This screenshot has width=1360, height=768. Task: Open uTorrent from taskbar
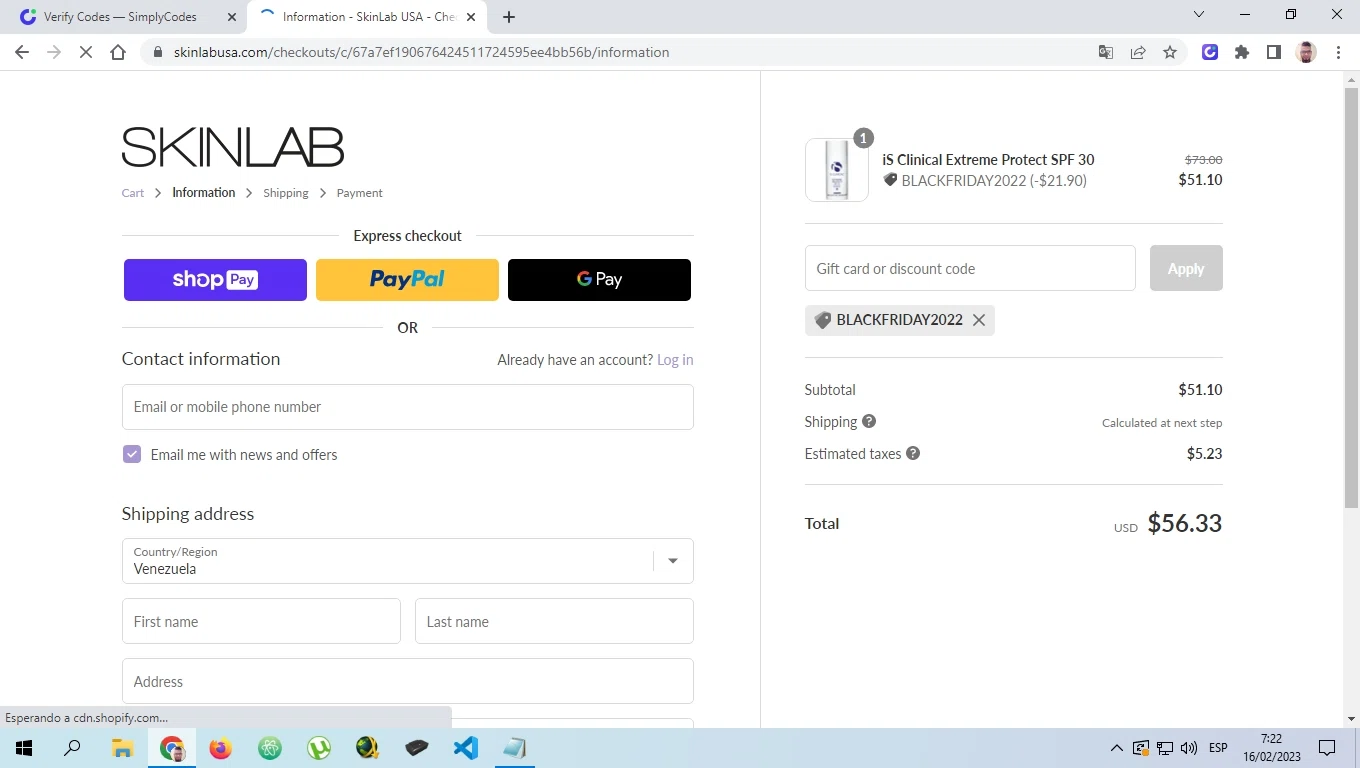click(x=318, y=748)
